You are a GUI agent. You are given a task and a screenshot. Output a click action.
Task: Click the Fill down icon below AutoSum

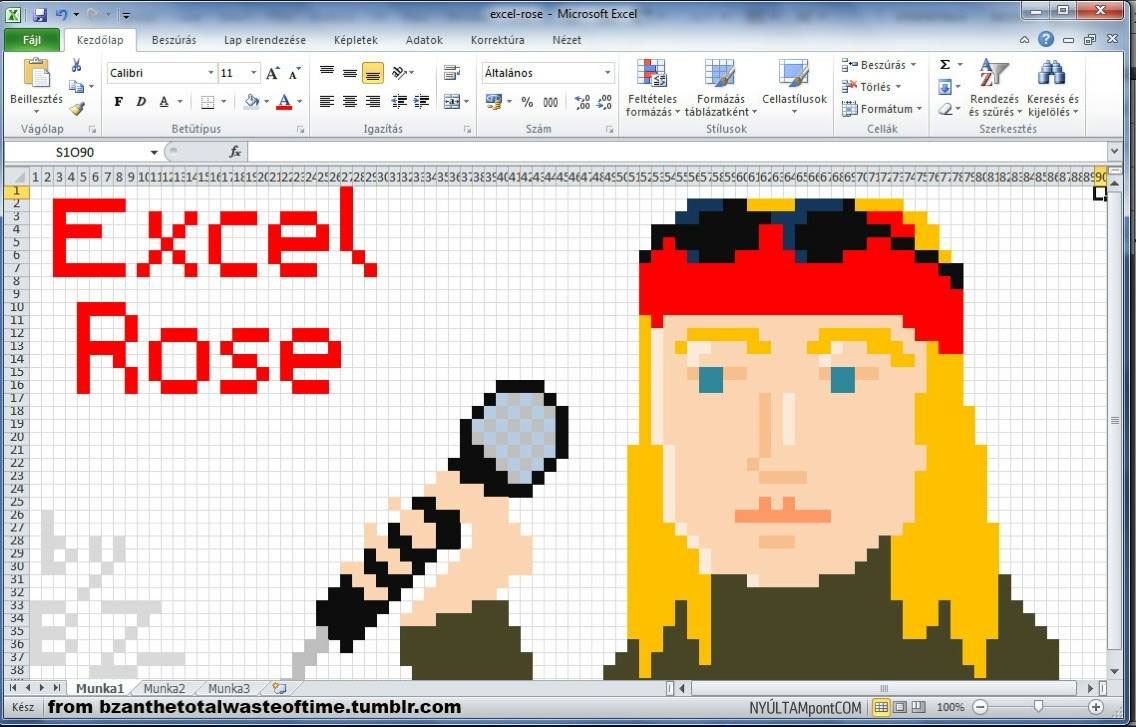(x=945, y=87)
